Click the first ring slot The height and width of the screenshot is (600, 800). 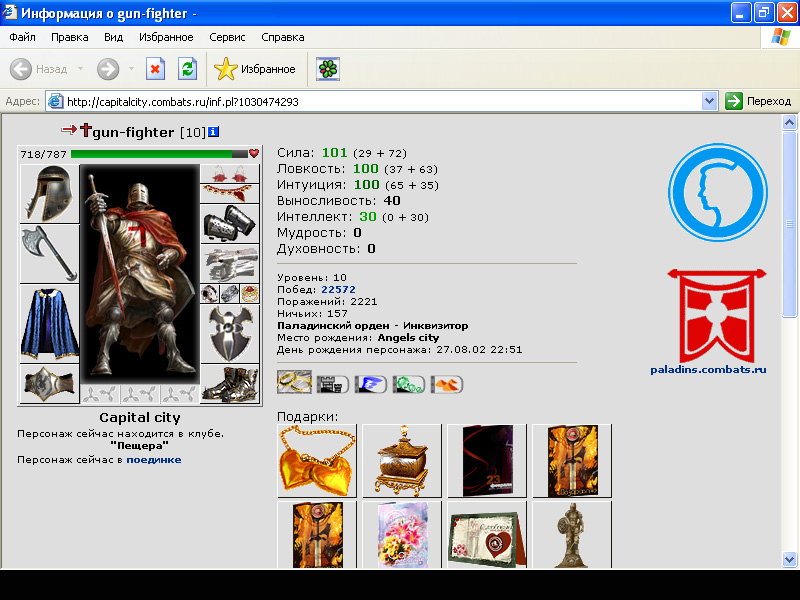210,293
